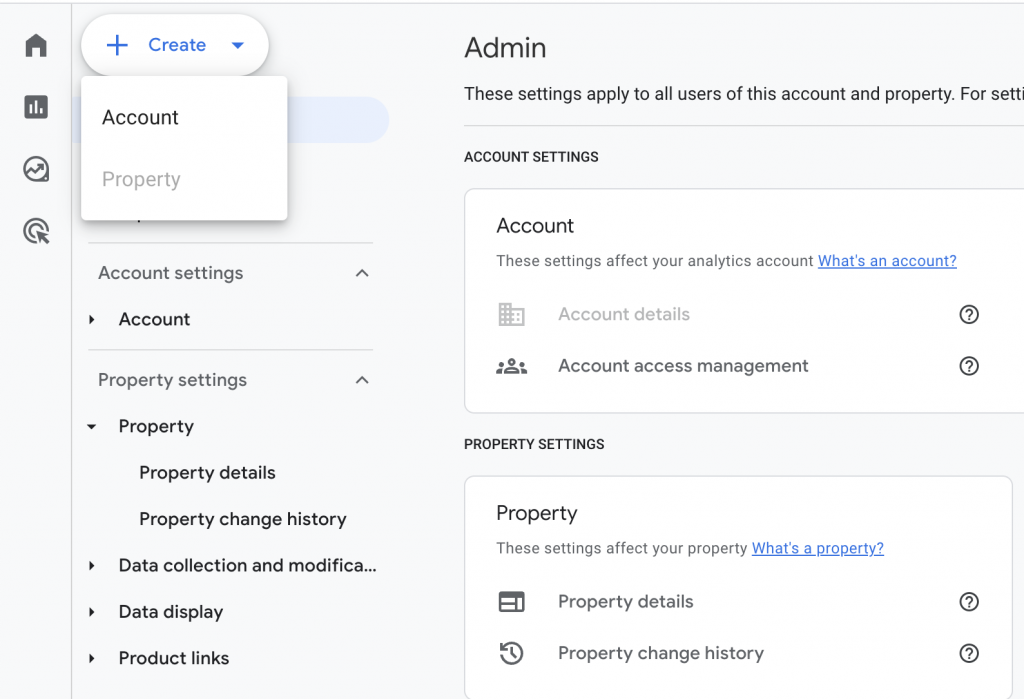Open the Explore icon in sidebar
1024x699 pixels.
coord(36,169)
